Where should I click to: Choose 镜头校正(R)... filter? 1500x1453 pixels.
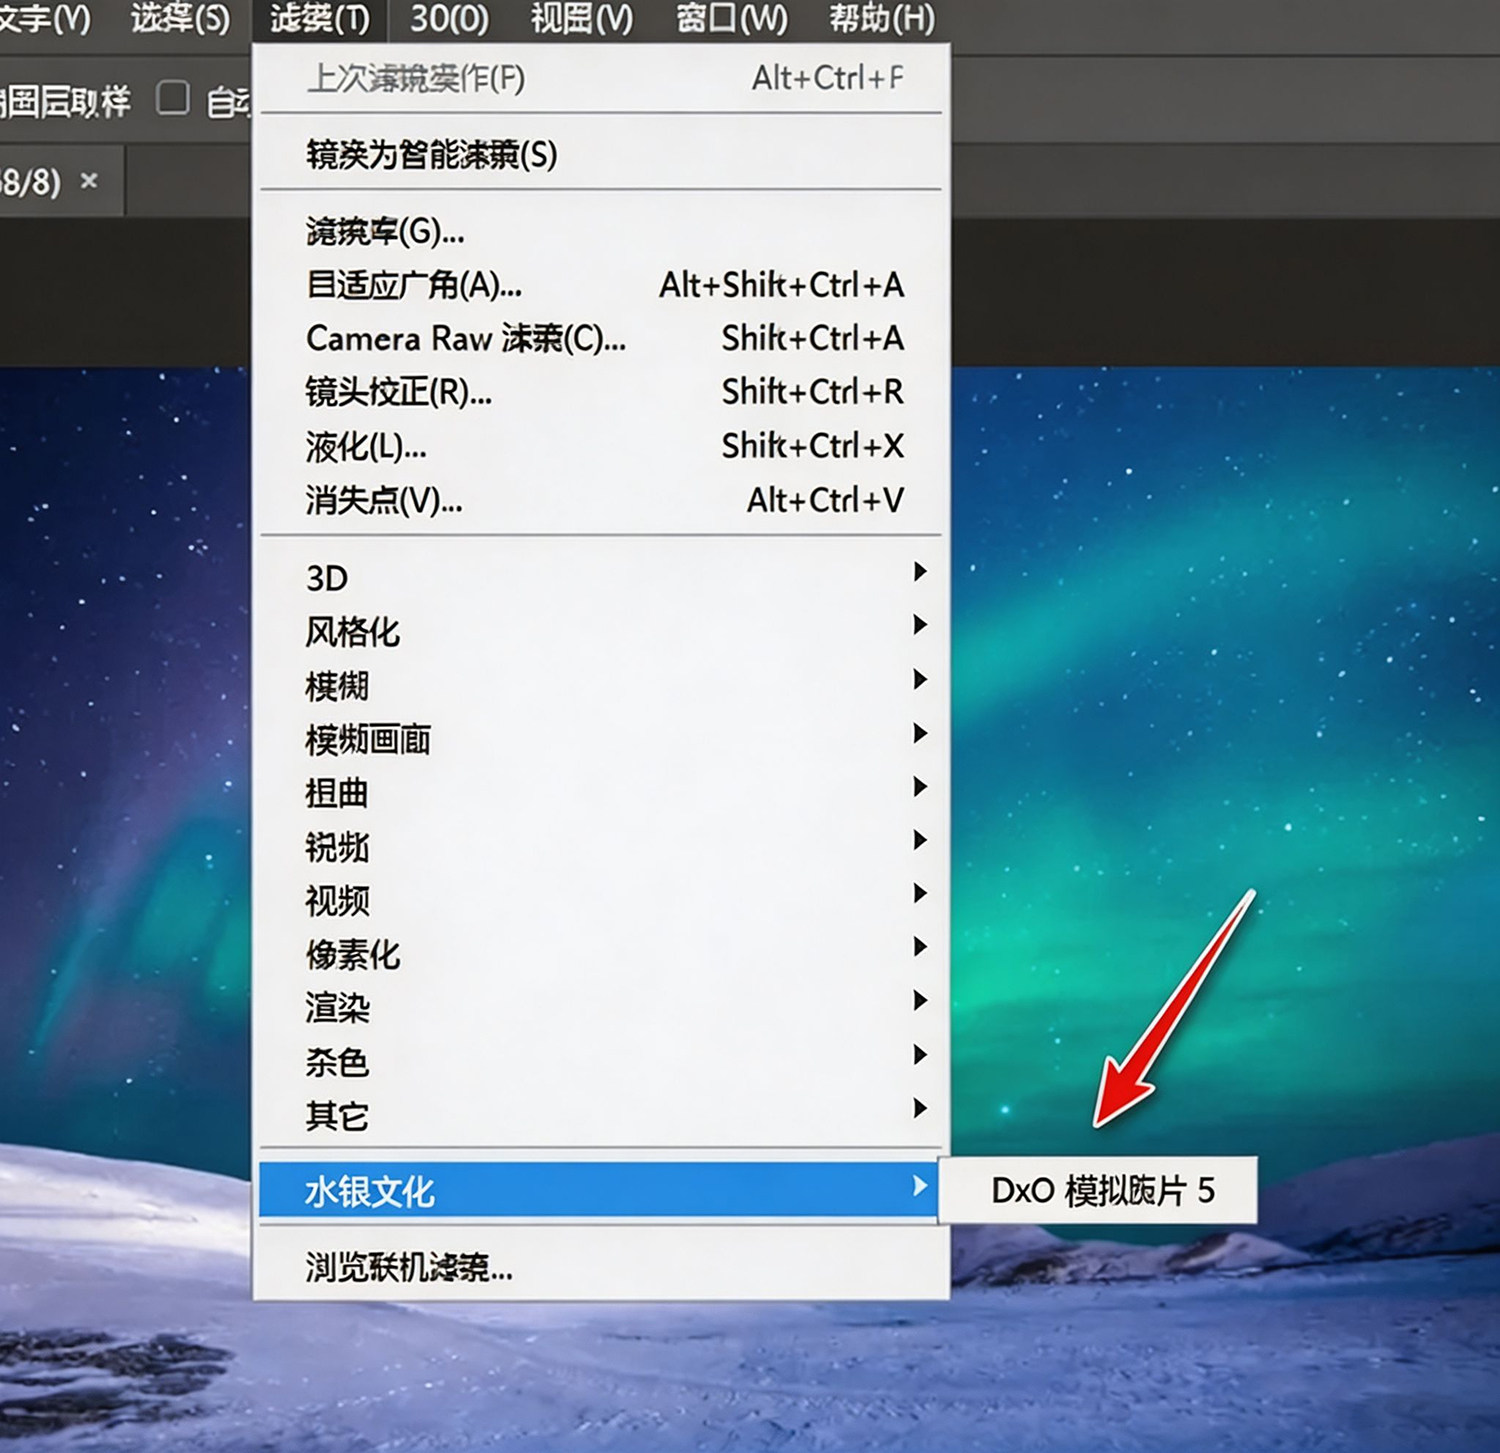[x=600, y=392]
